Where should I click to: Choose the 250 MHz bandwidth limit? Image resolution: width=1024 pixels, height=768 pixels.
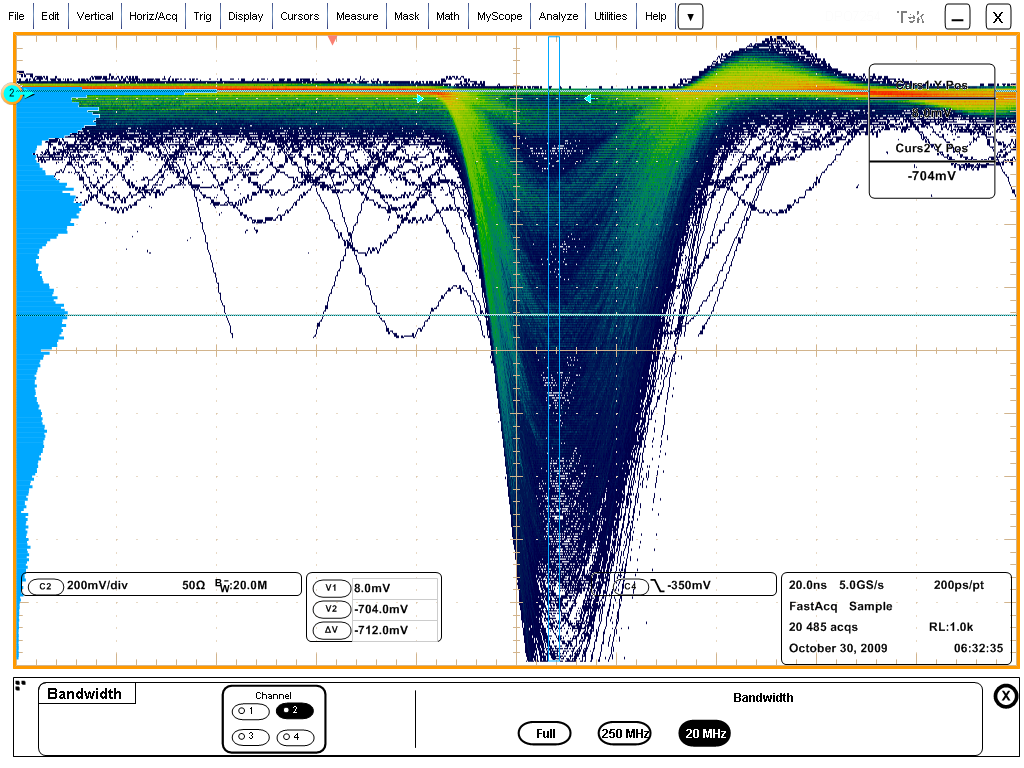pos(625,734)
